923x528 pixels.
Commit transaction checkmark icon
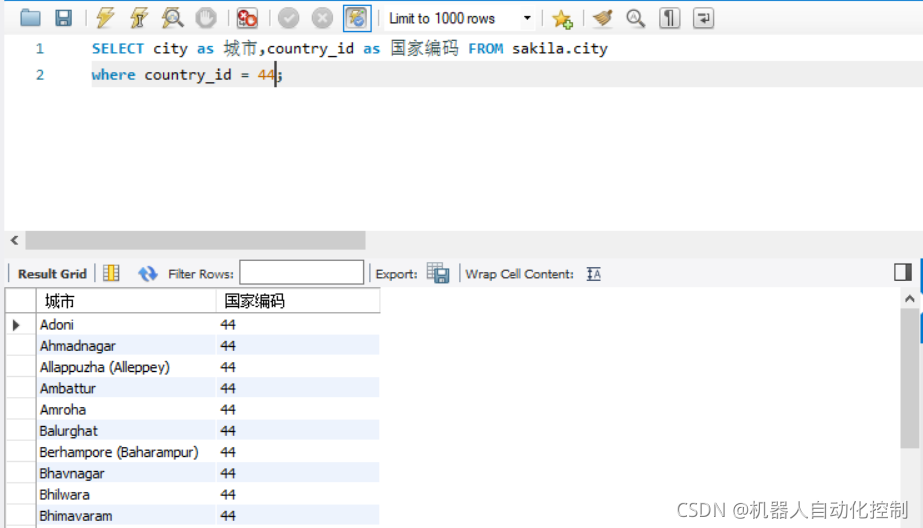point(288,18)
